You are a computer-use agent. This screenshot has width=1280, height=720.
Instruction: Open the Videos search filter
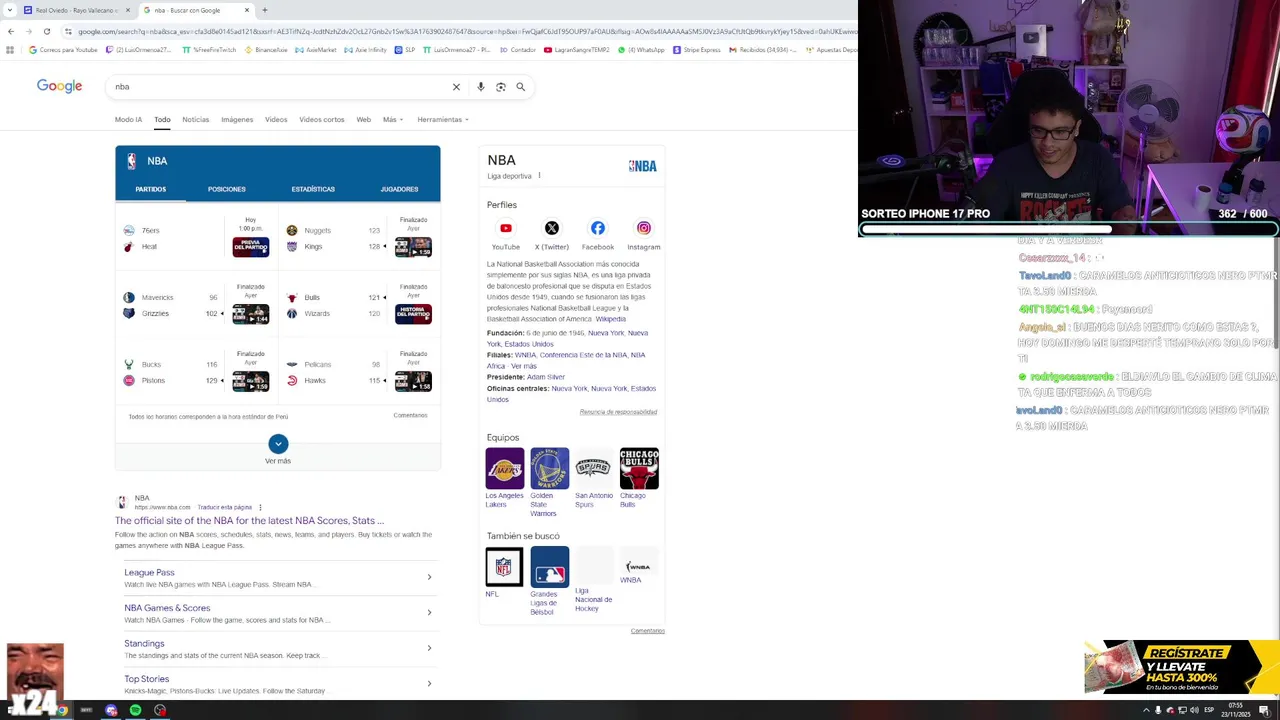click(276, 119)
